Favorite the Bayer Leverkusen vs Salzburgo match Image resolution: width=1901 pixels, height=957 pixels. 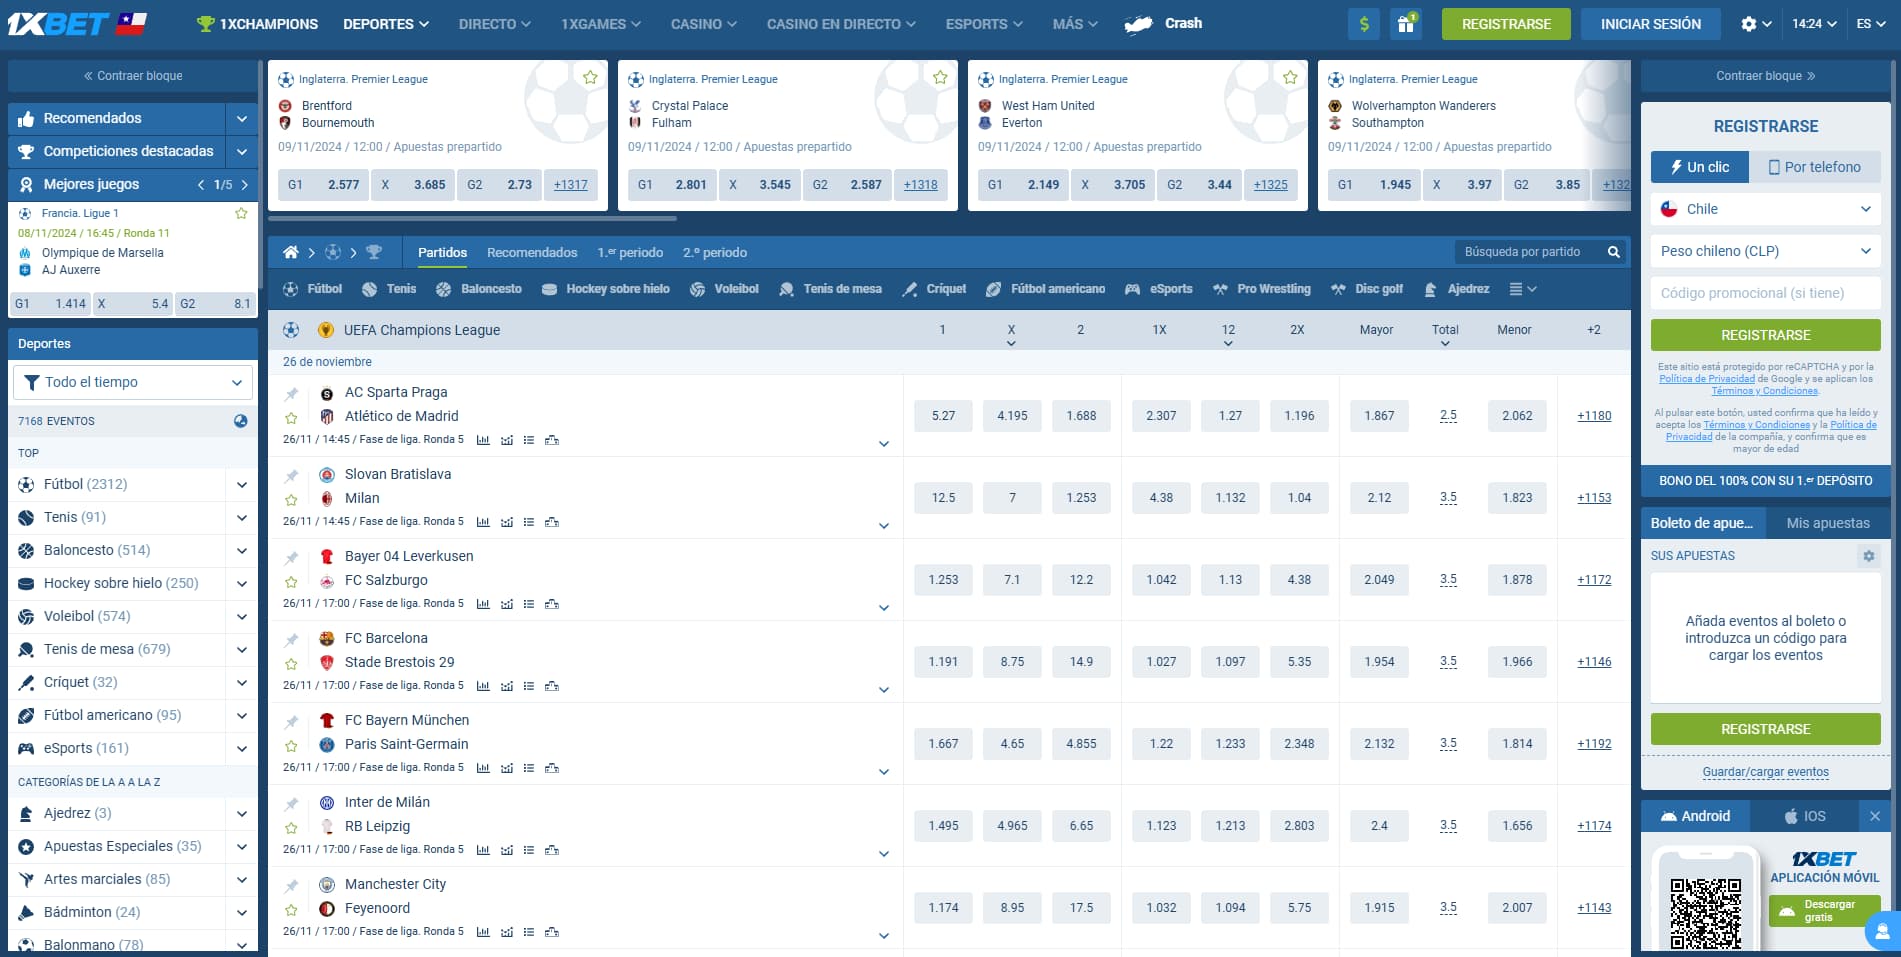click(x=291, y=580)
